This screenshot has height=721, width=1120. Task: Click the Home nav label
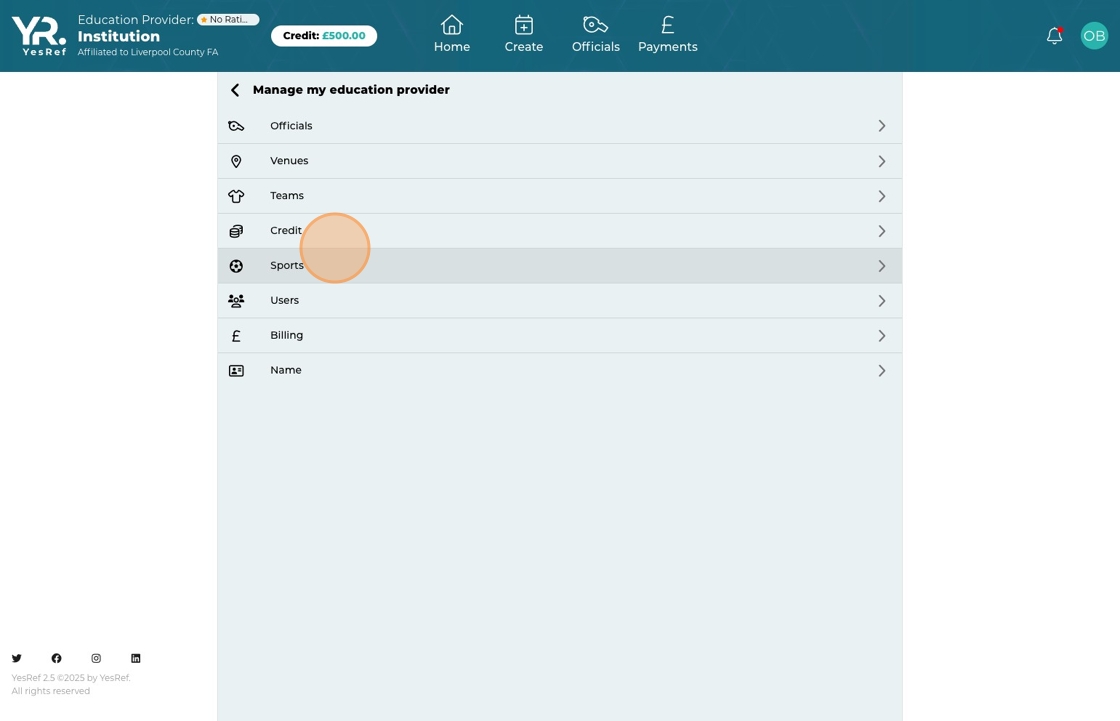point(451,47)
